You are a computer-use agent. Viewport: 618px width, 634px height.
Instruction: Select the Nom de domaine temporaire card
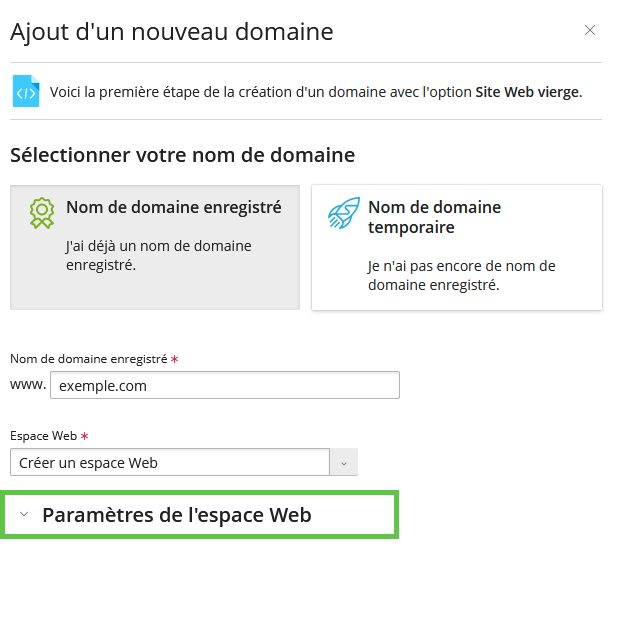click(x=457, y=247)
